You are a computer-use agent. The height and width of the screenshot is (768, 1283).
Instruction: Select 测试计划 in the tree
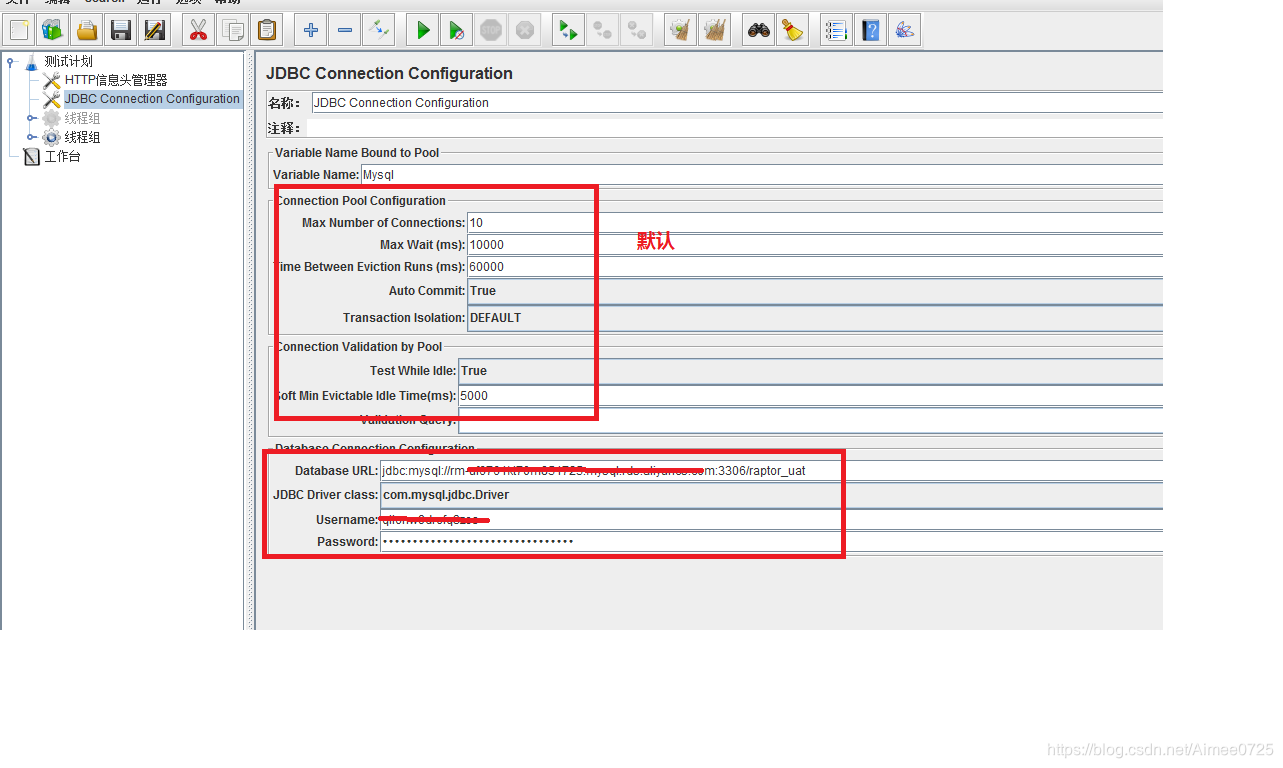click(x=68, y=61)
